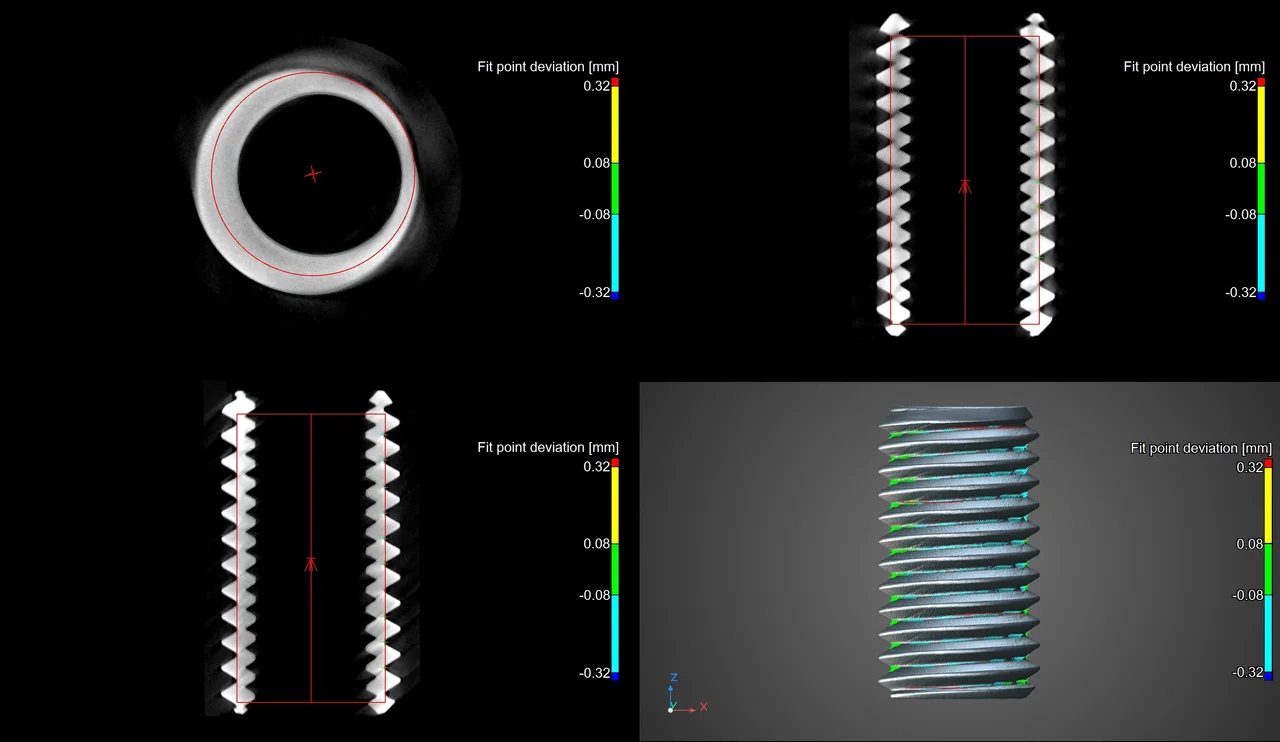Click the axis arrow marker in top-right section view
This screenshot has width=1280, height=742.
[x=965, y=186]
